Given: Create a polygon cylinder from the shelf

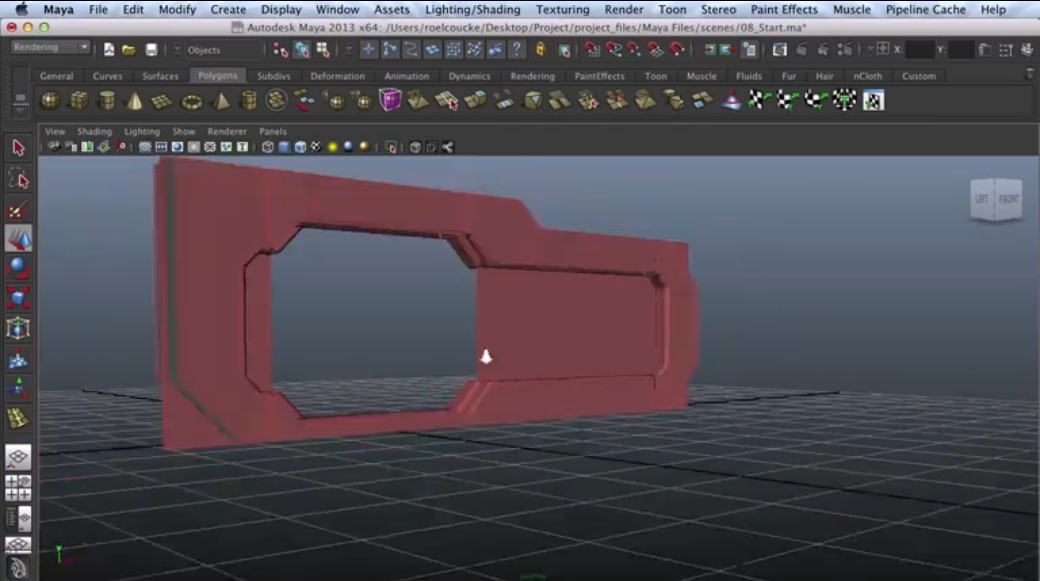Looking at the screenshot, I should tap(106, 101).
